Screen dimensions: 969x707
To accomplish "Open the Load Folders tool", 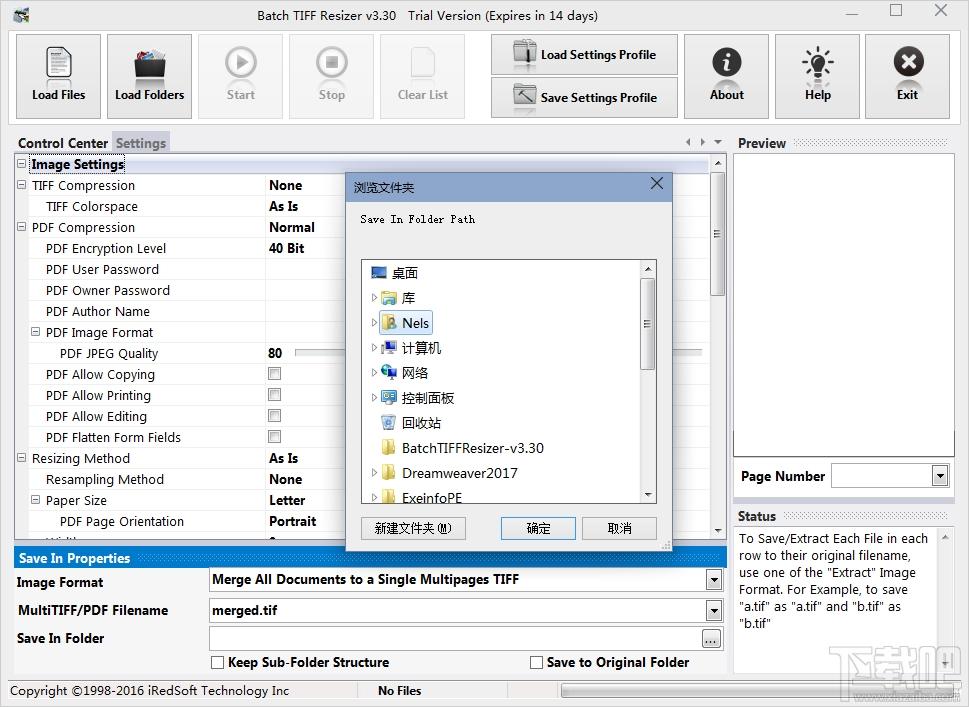I will [x=149, y=76].
